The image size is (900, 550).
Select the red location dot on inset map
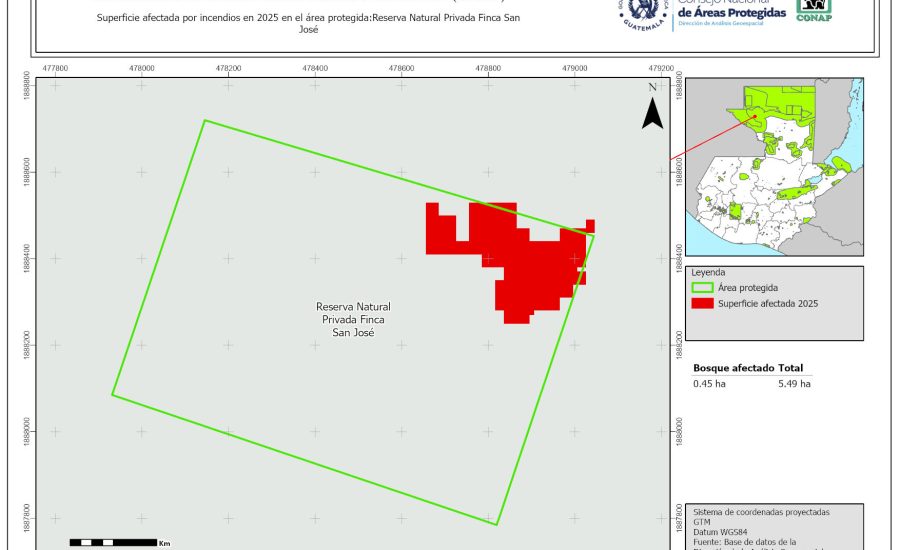755,116
